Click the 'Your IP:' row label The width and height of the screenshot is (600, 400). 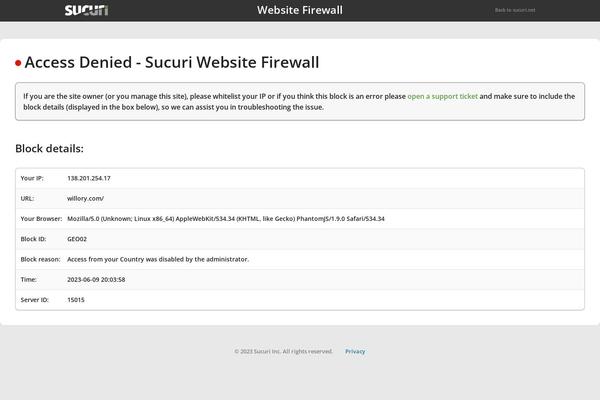[32, 178]
